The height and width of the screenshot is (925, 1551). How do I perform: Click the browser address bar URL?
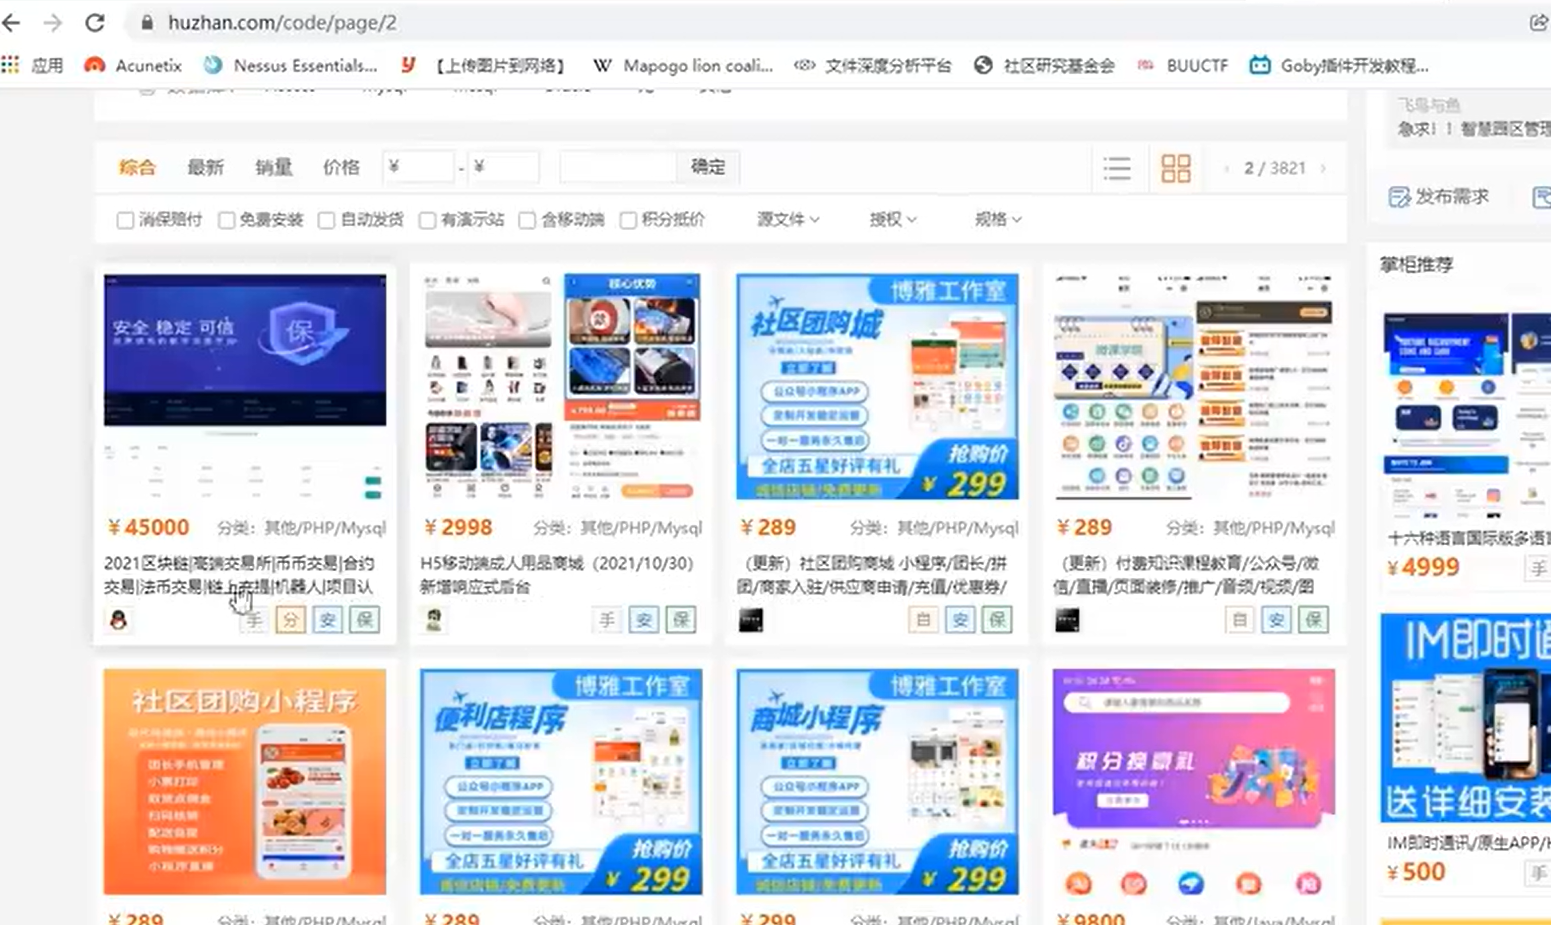[282, 22]
